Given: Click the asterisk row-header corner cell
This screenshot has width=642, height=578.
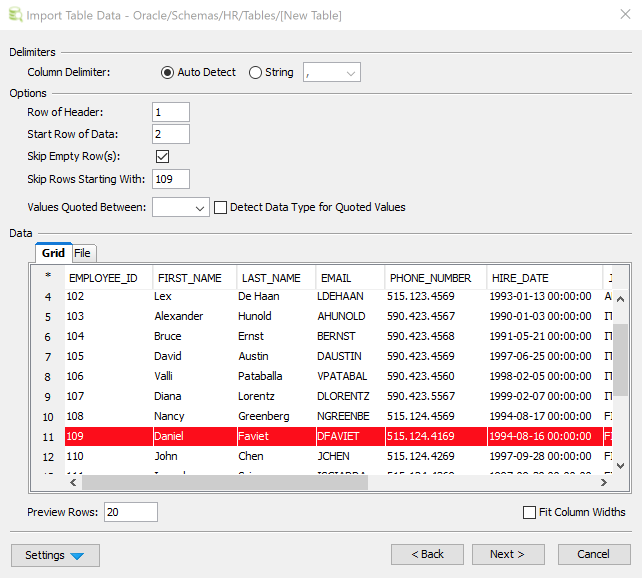Looking at the screenshot, I should [47, 277].
